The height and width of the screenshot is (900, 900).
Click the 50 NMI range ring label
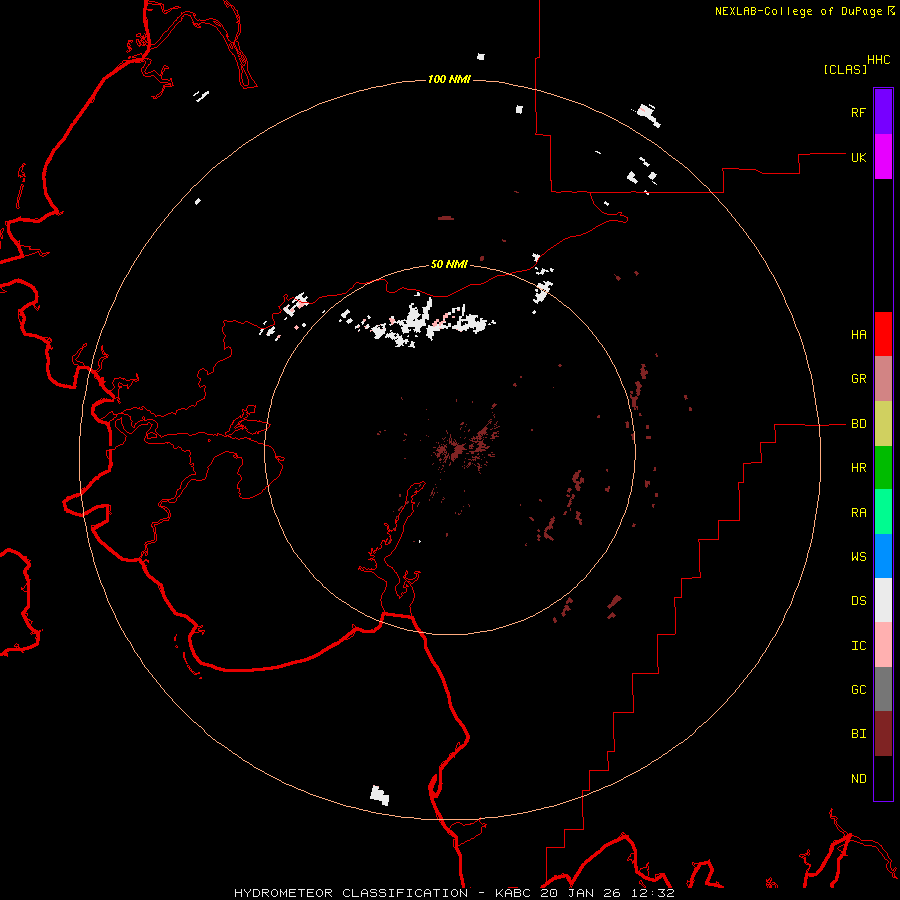coord(449,264)
